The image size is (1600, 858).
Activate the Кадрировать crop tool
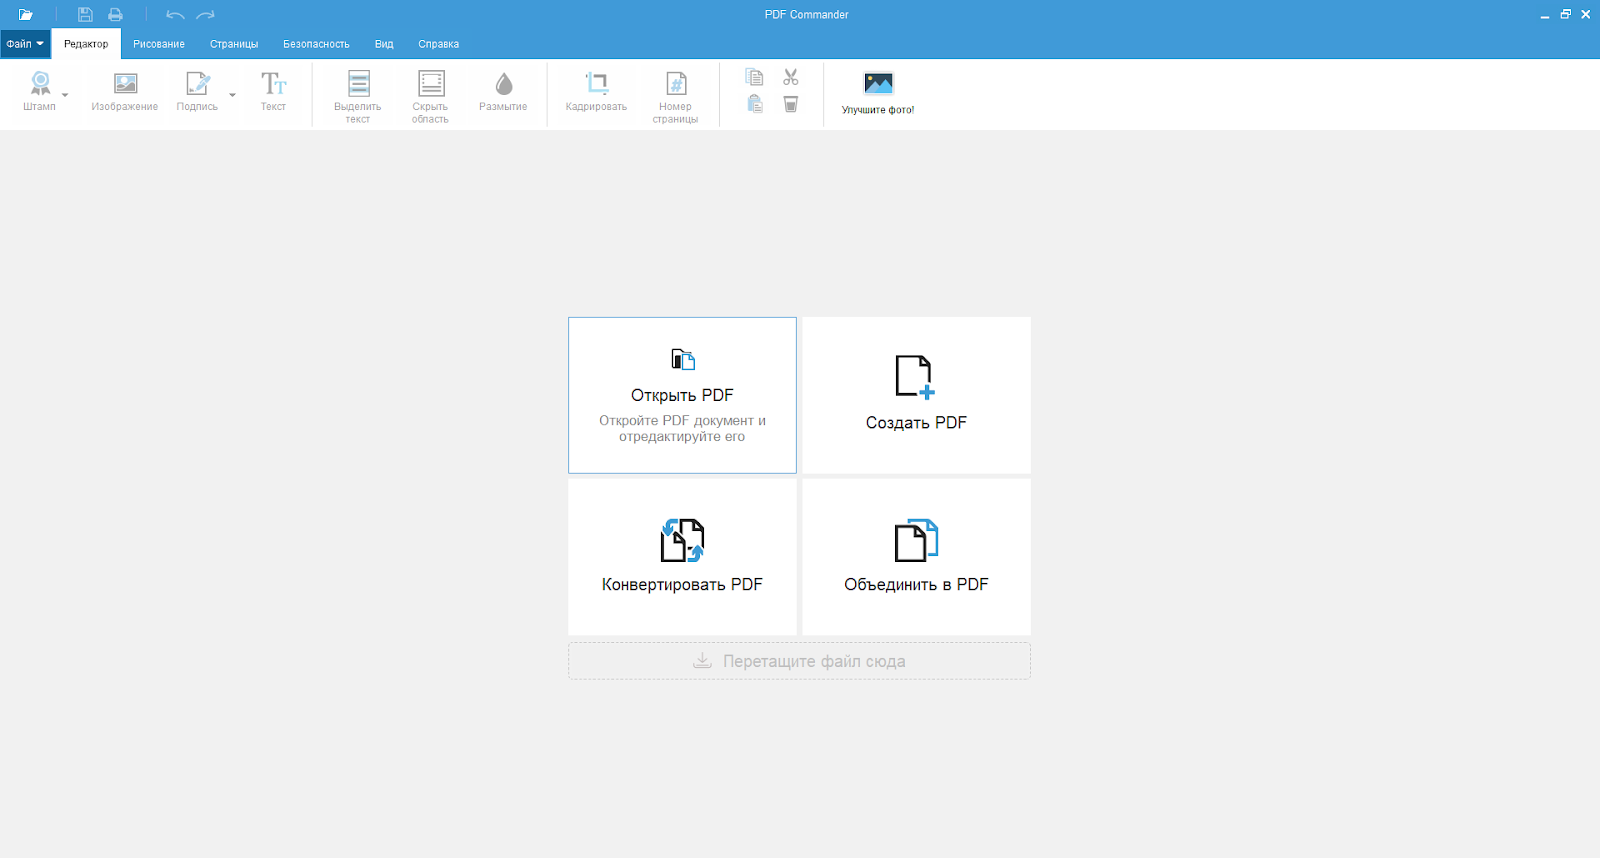[x=596, y=91]
